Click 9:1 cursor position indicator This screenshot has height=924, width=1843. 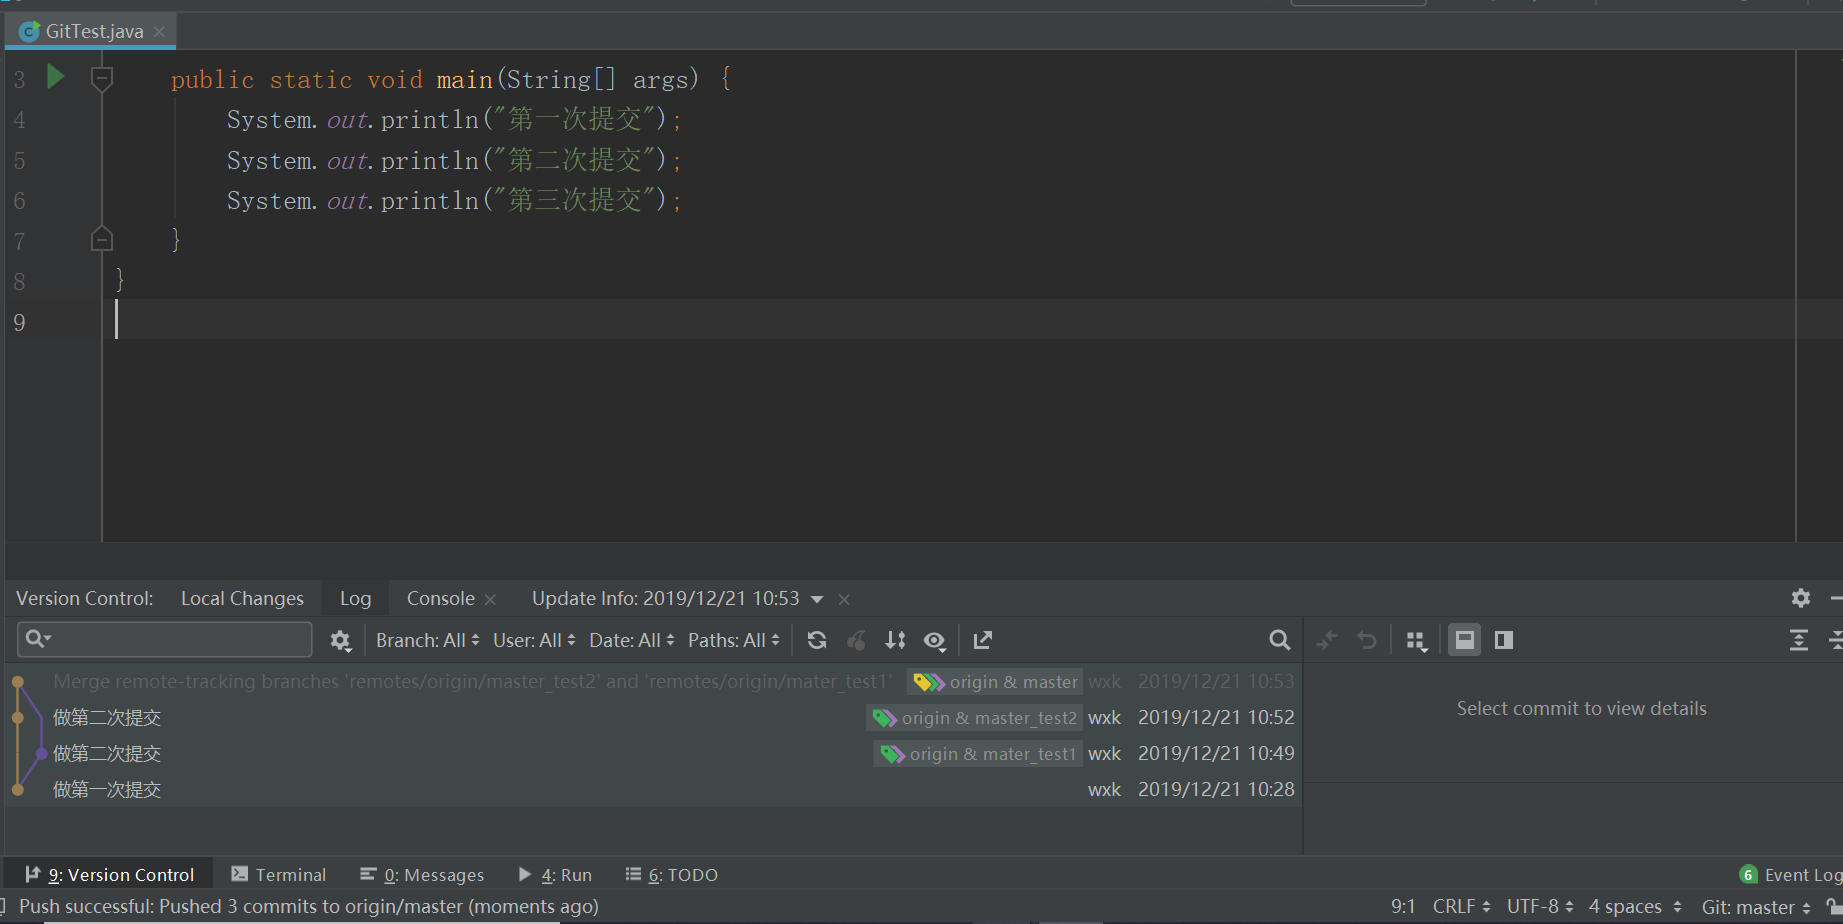1403,906
